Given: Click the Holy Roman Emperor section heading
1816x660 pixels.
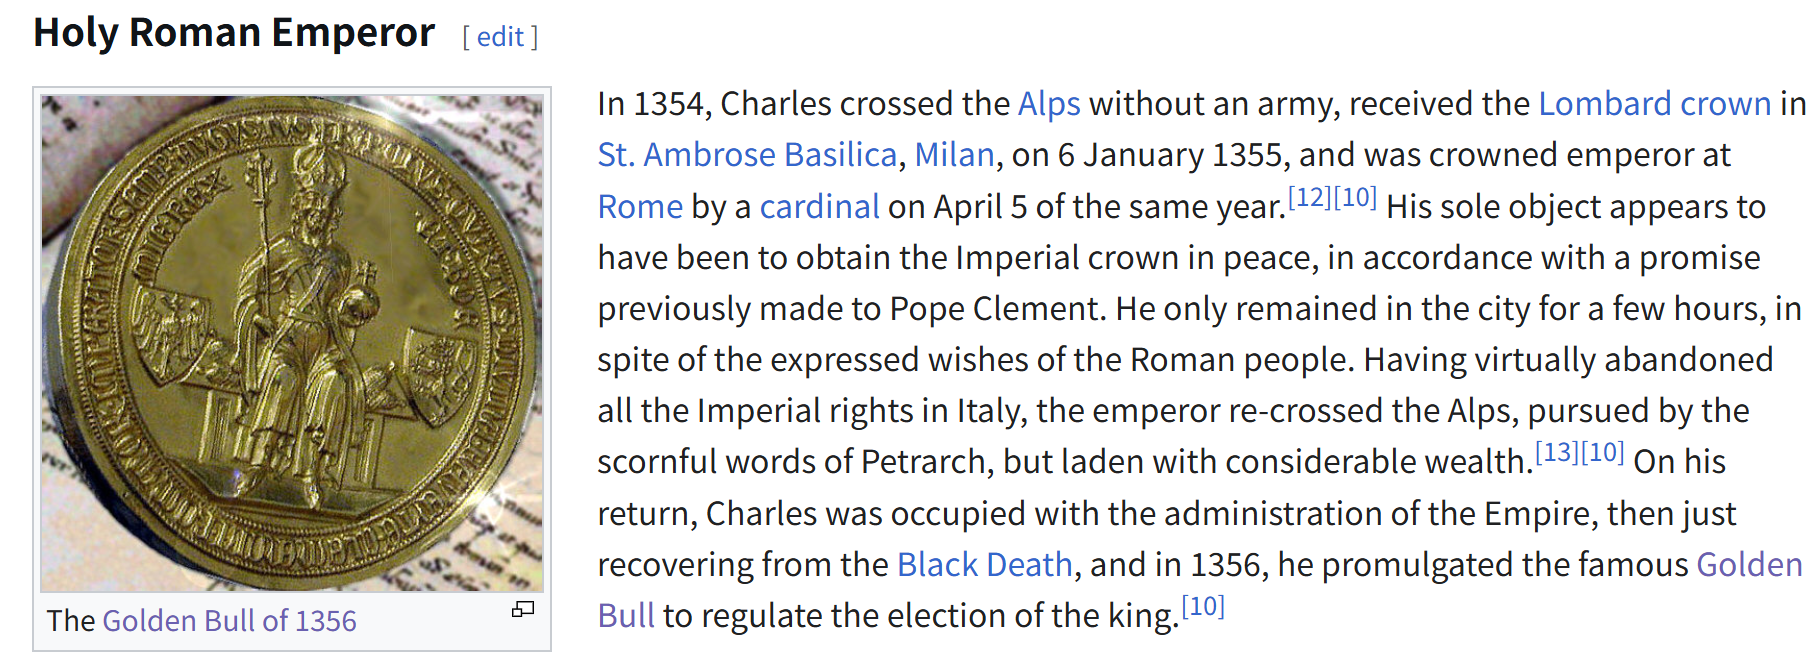Looking at the screenshot, I should point(234,33).
